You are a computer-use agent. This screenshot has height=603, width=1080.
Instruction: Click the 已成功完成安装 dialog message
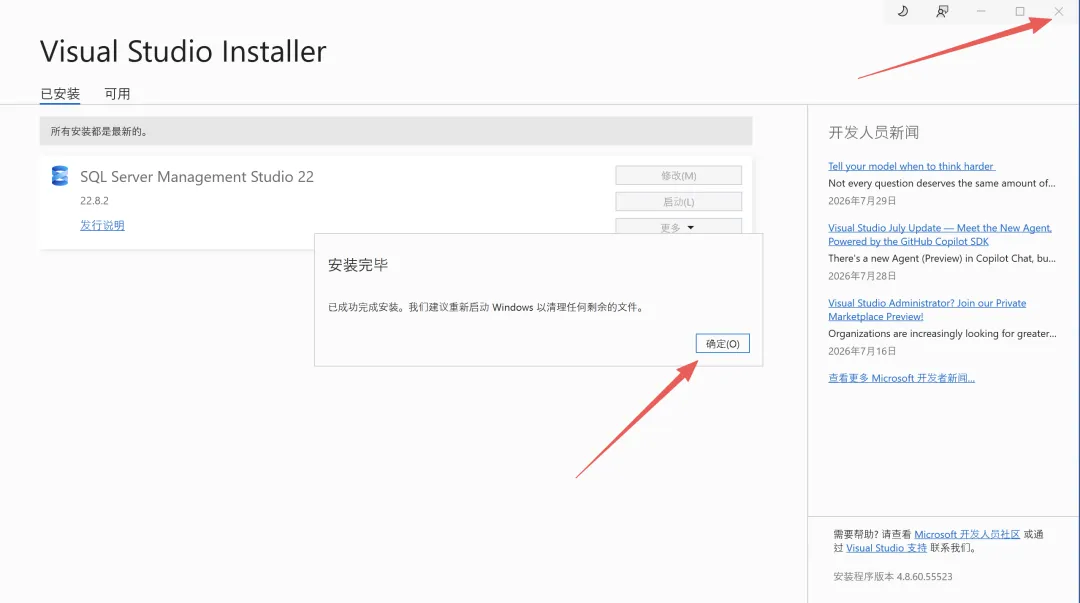coord(486,307)
